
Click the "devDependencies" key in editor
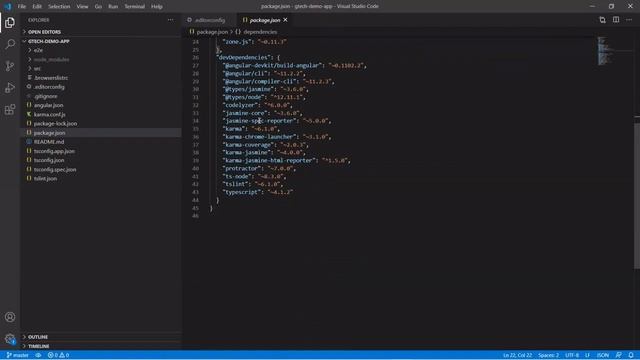244,58
